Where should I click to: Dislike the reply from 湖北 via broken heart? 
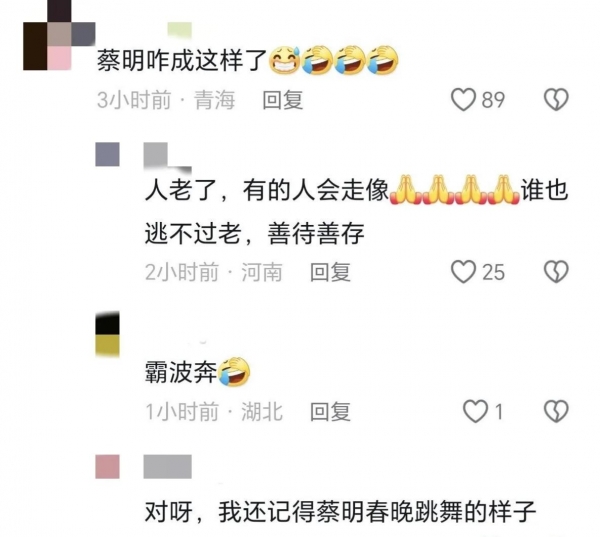point(556,411)
